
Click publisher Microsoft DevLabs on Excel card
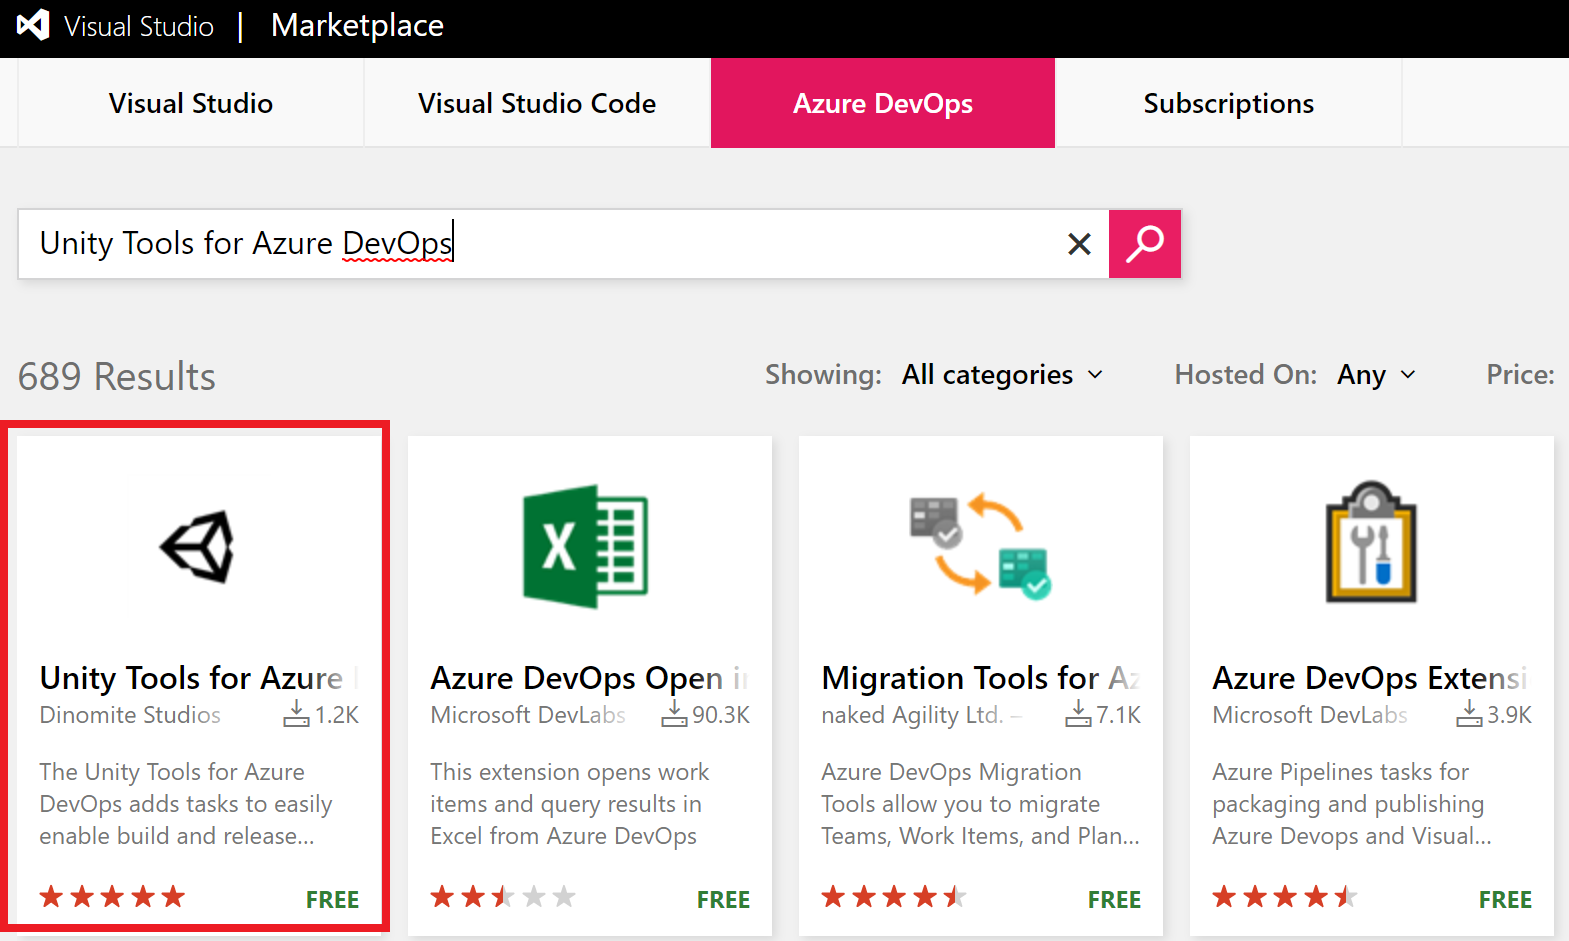tap(528, 715)
